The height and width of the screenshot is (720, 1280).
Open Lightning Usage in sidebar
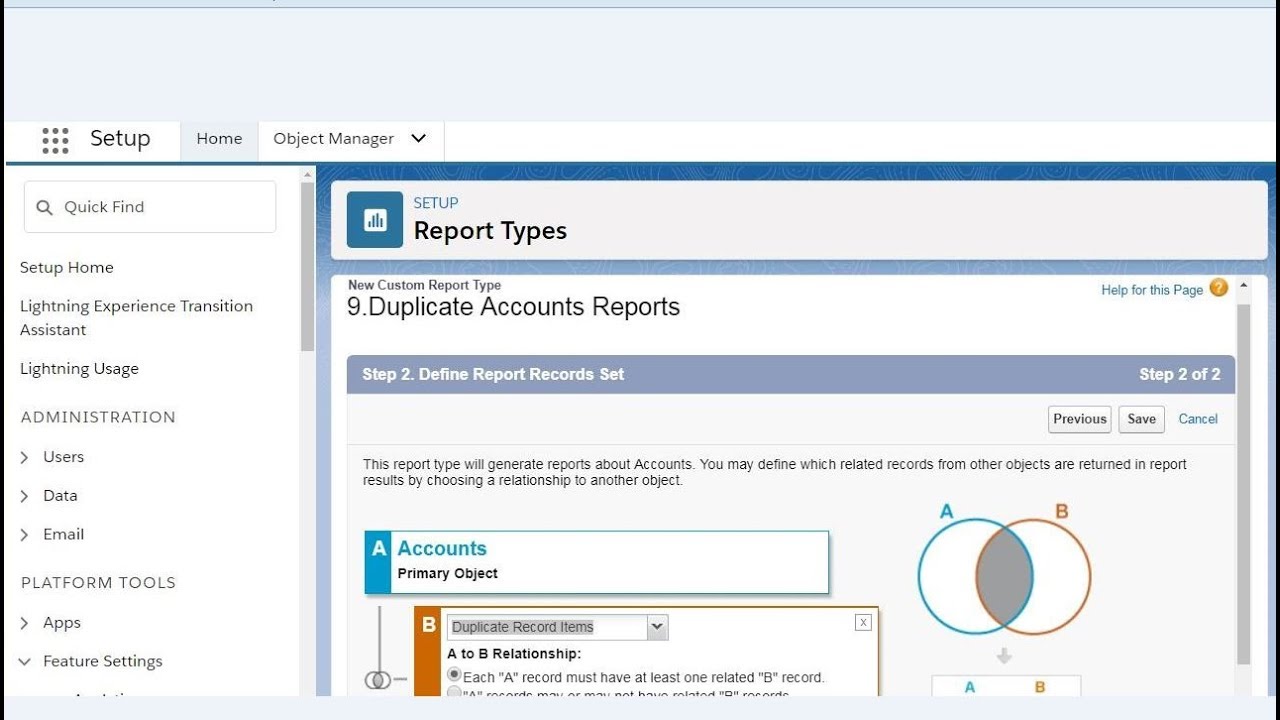click(x=79, y=369)
